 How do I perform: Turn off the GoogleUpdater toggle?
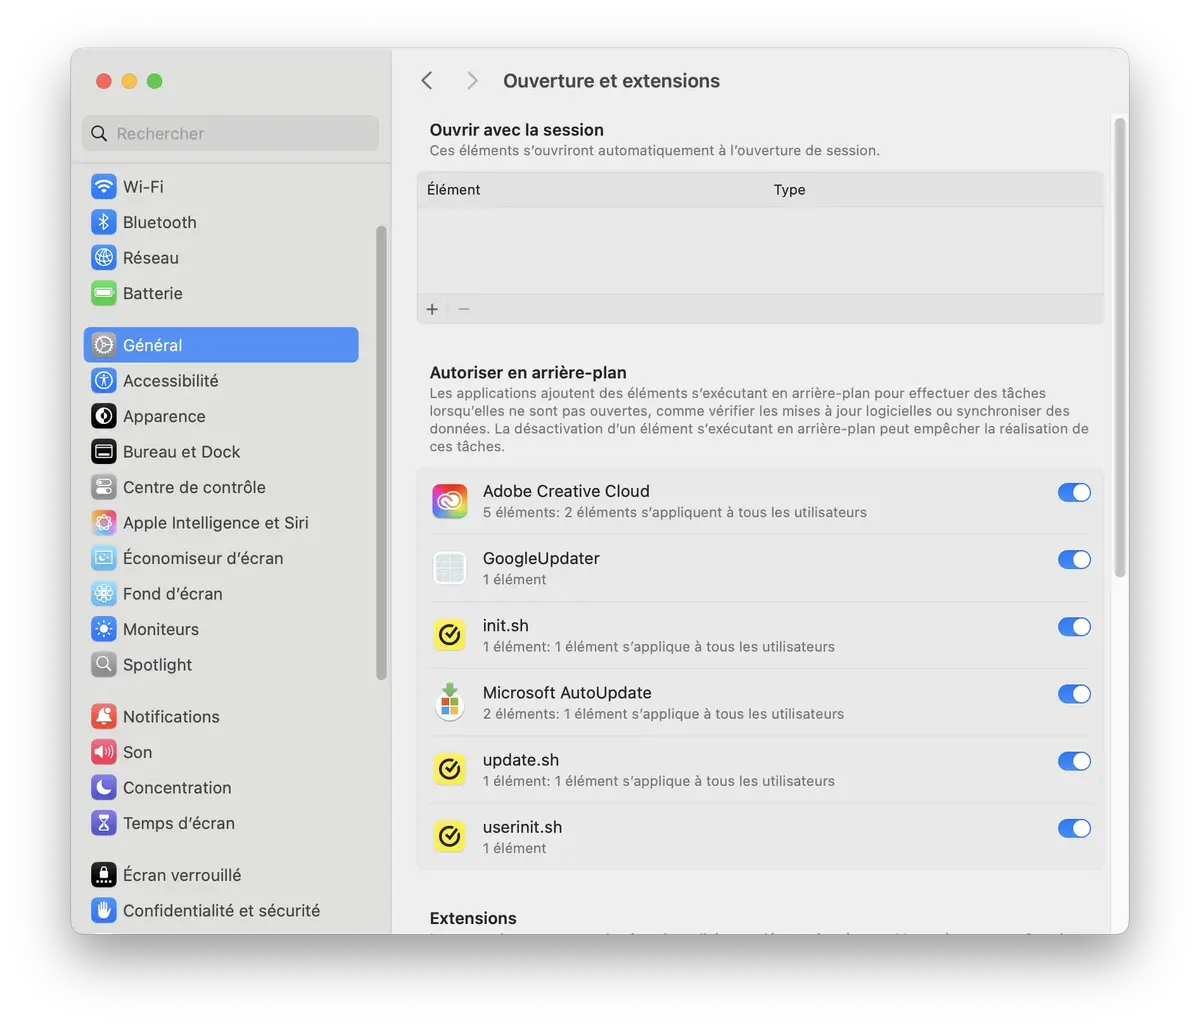coord(1074,559)
